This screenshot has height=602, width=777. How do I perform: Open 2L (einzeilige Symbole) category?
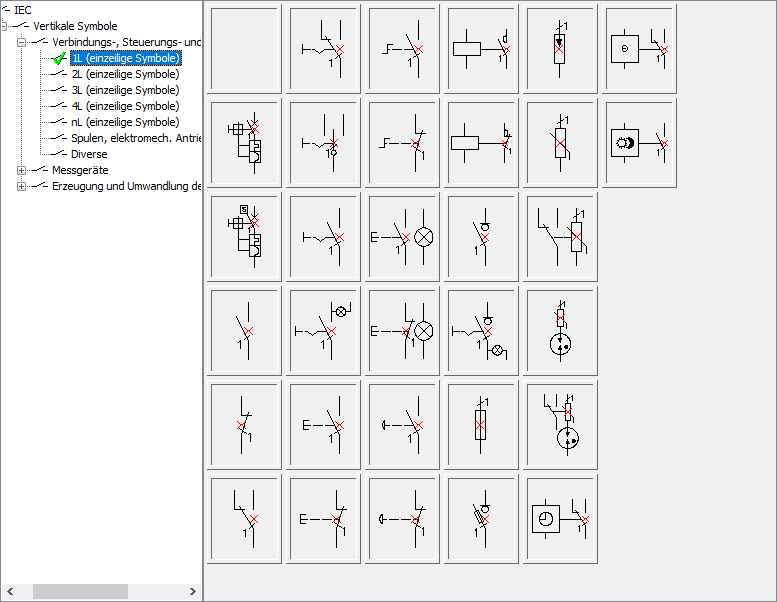click(125, 74)
